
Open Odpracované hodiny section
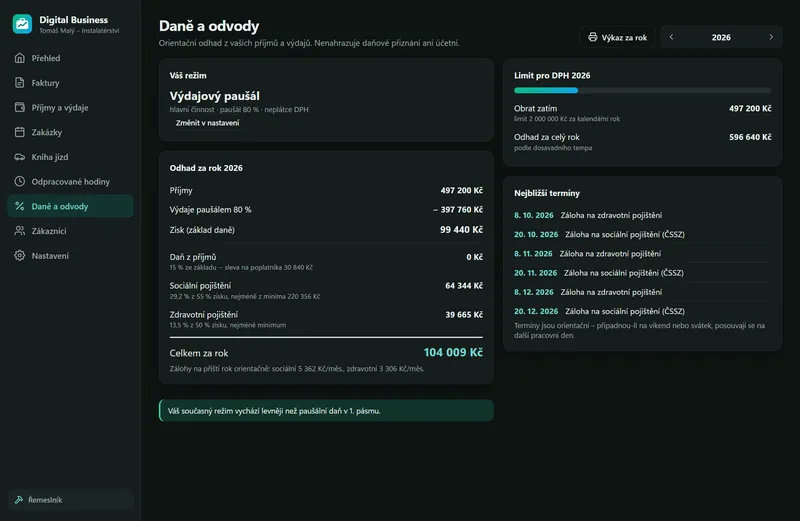(x=70, y=181)
